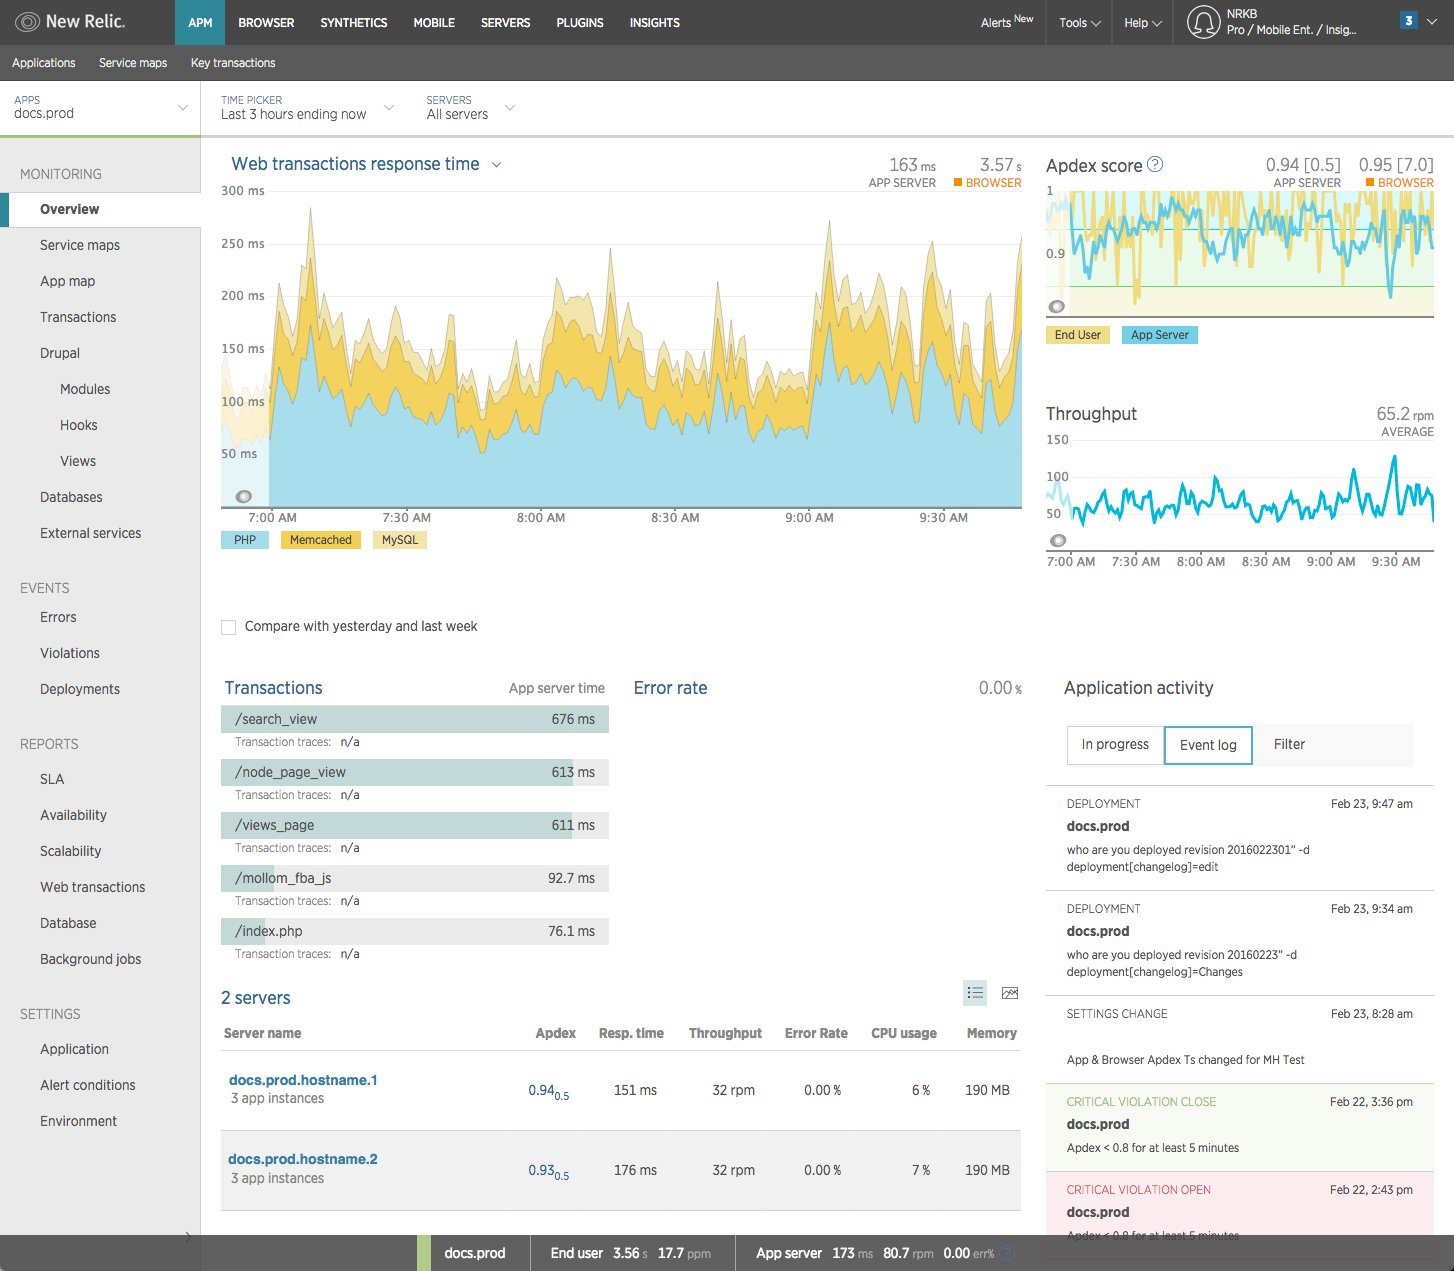The width and height of the screenshot is (1454, 1271).
Task: Open the notifications badge showing 3
Action: 1408,20
